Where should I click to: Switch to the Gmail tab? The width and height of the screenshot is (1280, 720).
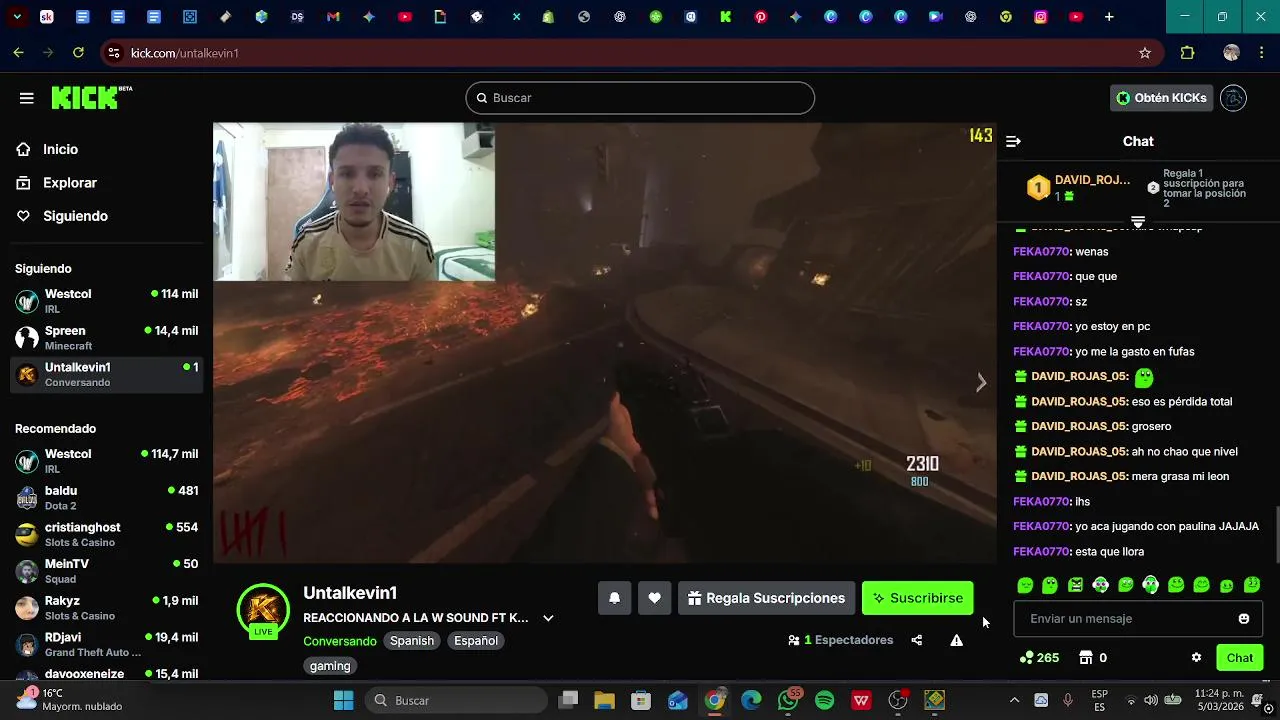point(333,17)
